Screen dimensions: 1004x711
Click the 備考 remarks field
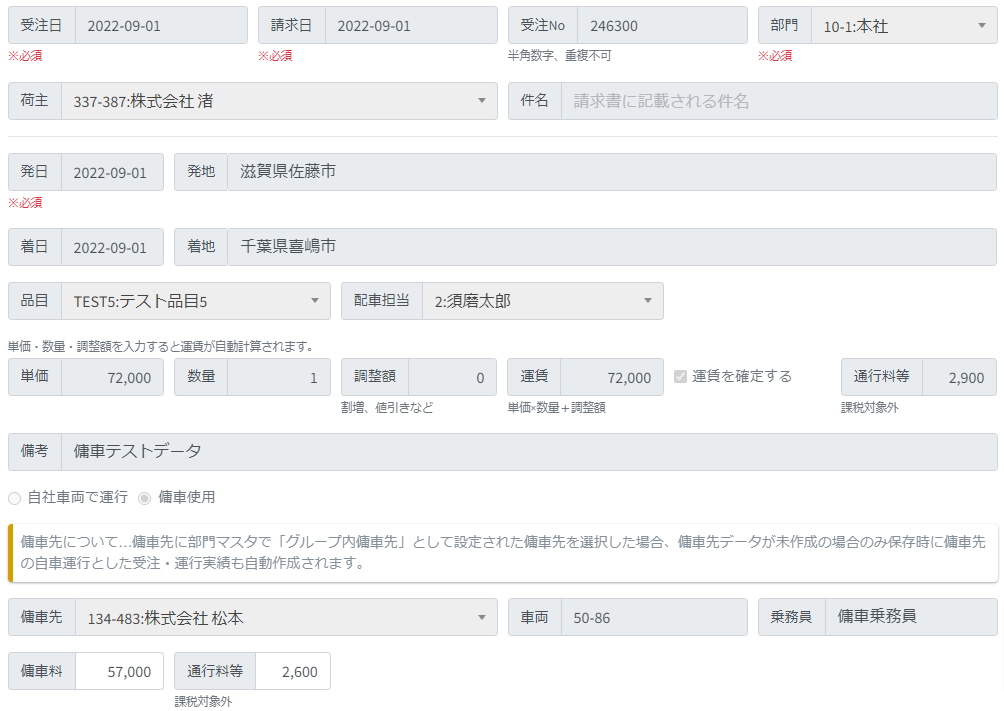click(528, 452)
